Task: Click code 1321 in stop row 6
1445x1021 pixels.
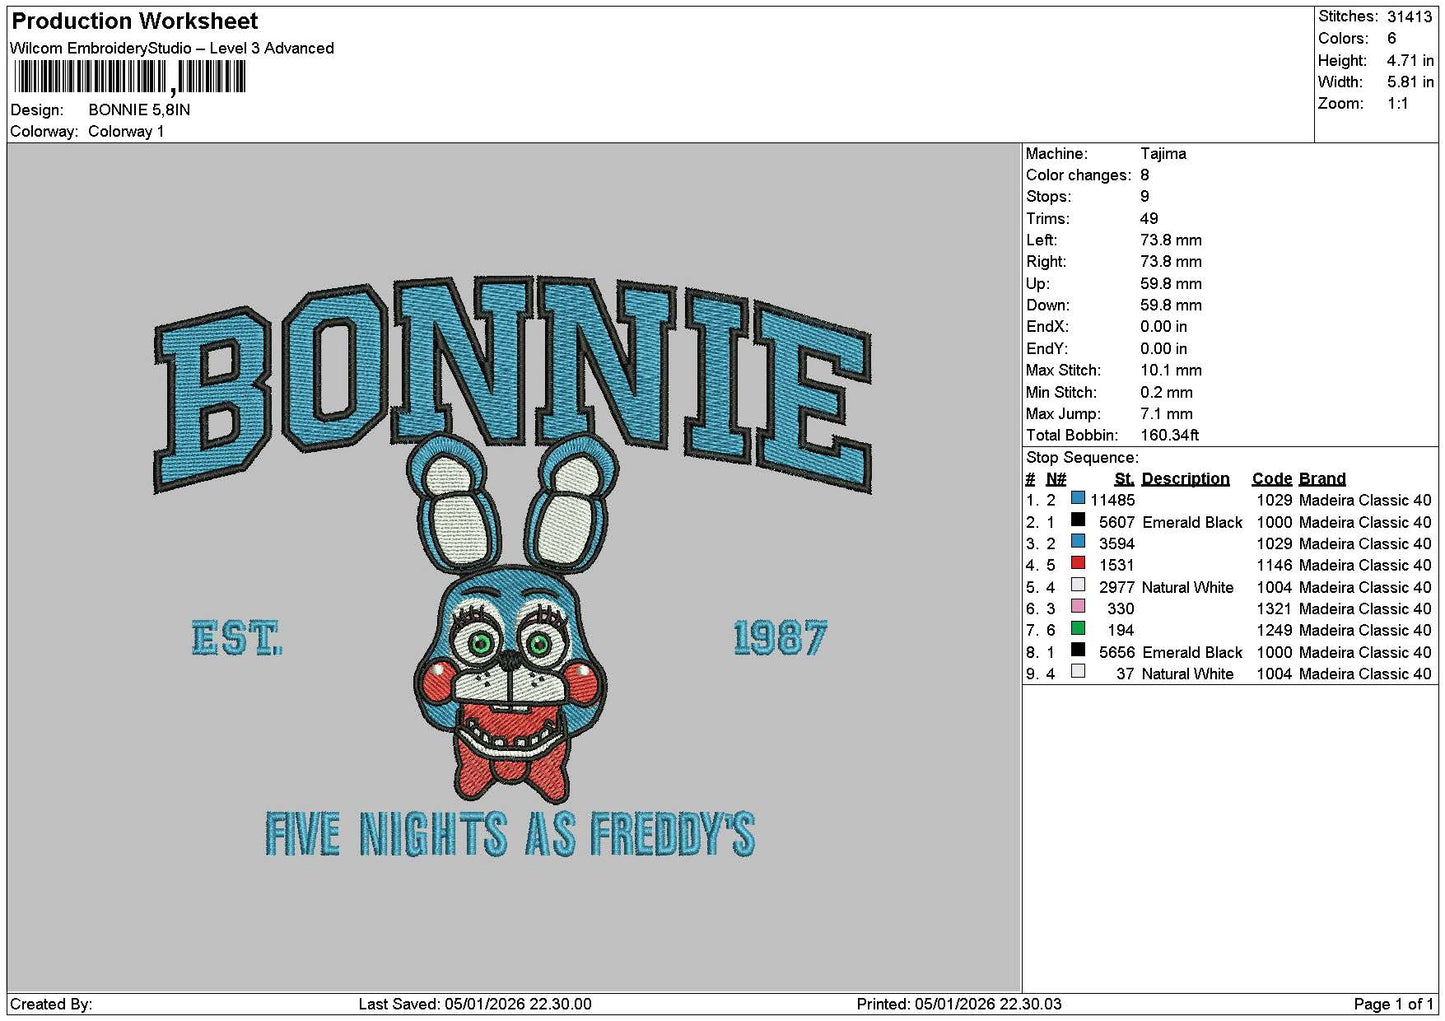Action: coord(1274,609)
